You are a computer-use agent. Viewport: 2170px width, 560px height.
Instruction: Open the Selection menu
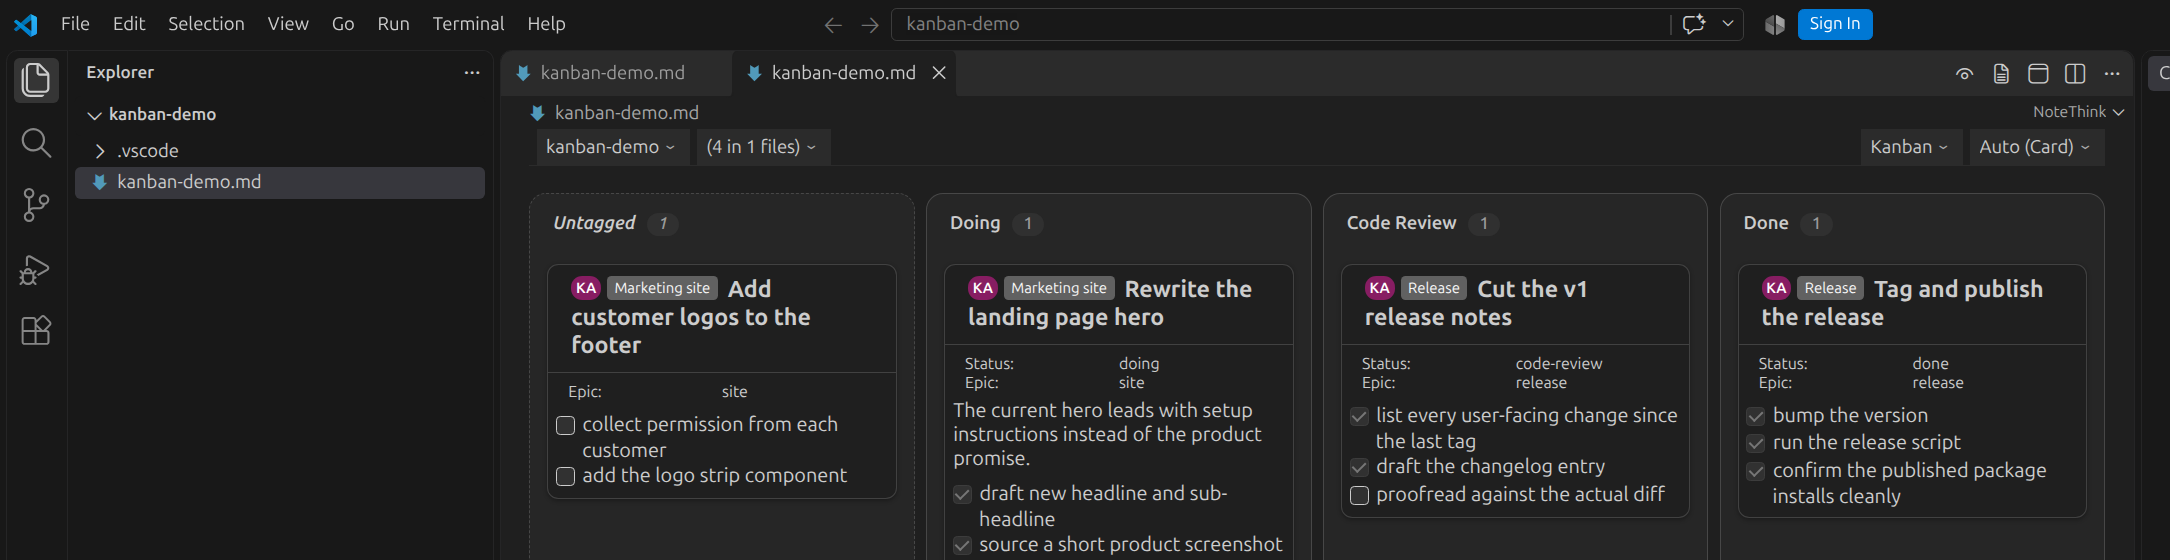point(206,24)
